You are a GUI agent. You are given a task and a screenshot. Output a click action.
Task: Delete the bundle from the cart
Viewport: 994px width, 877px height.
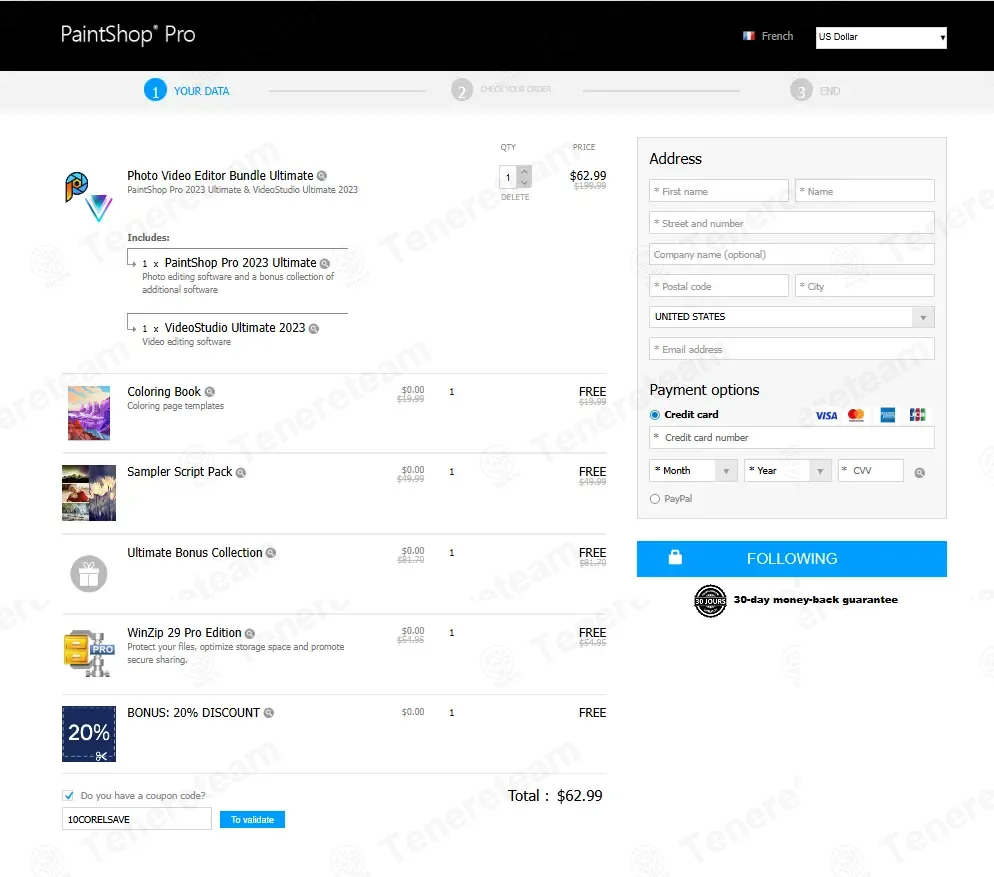[515, 197]
